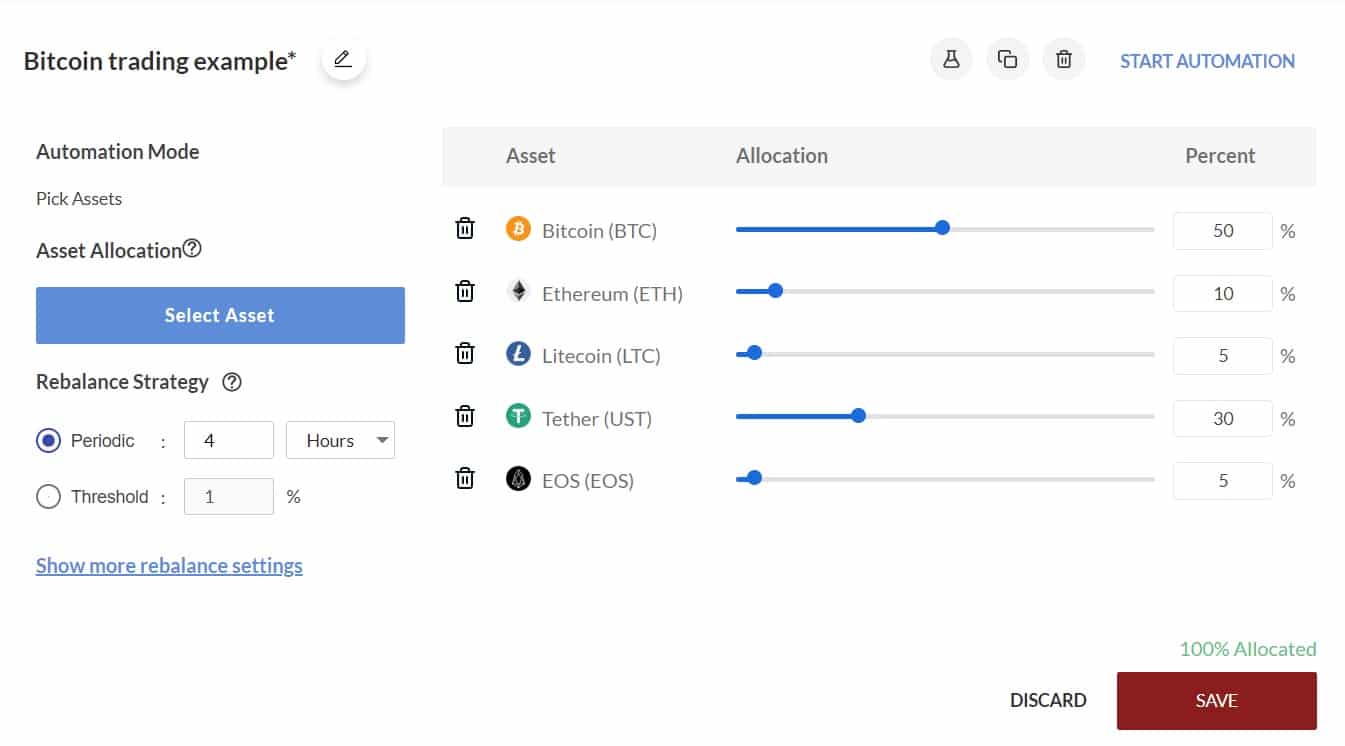Click the top trash delete automation icon

pyautogui.click(x=1064, y=60)
